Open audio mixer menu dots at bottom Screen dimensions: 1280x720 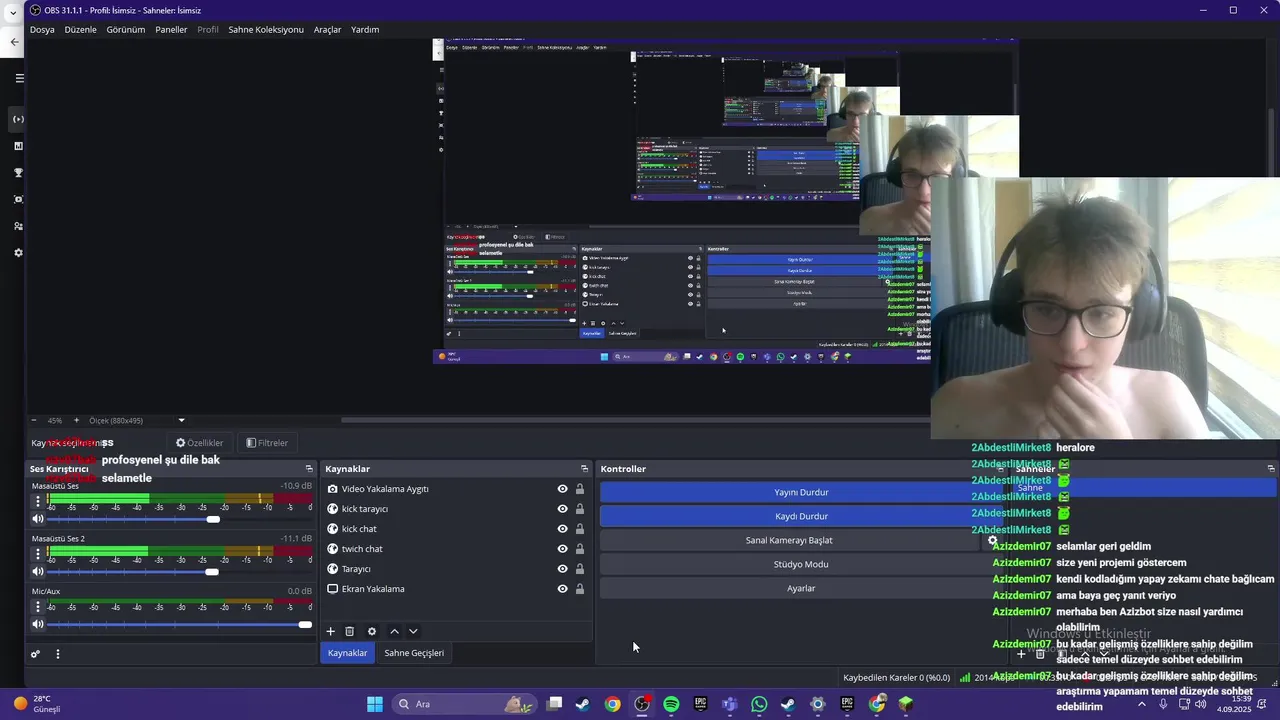pyautogui.click(x=57, y=654)
